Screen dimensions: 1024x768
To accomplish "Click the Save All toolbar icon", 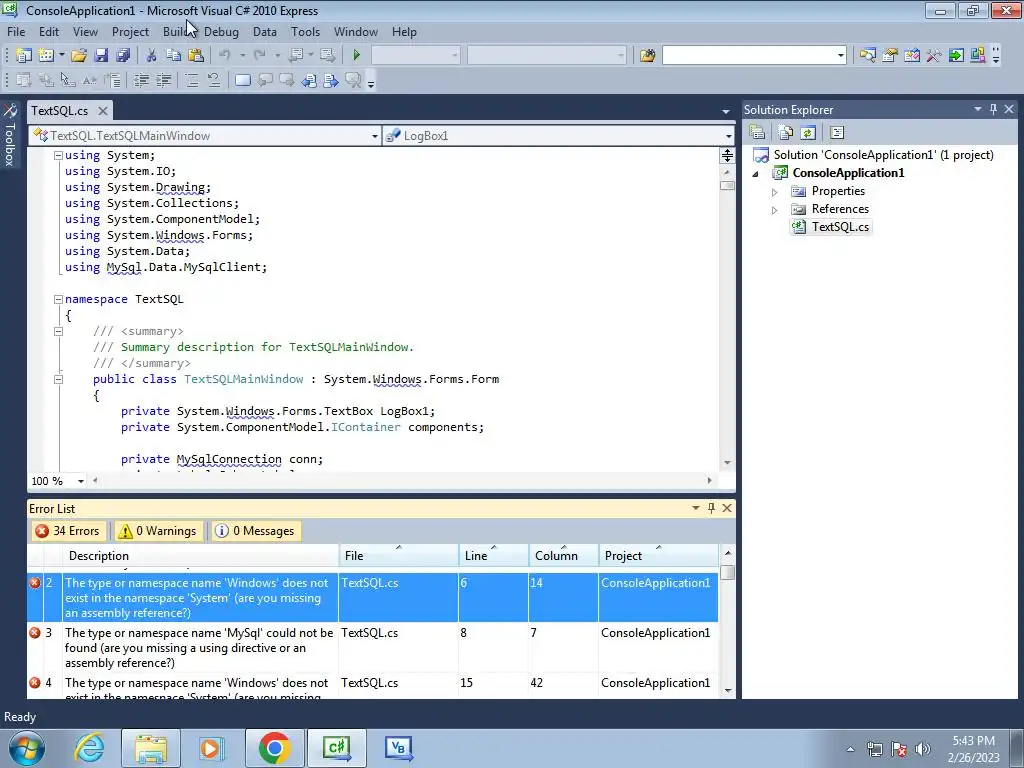I will click(123, 56).
